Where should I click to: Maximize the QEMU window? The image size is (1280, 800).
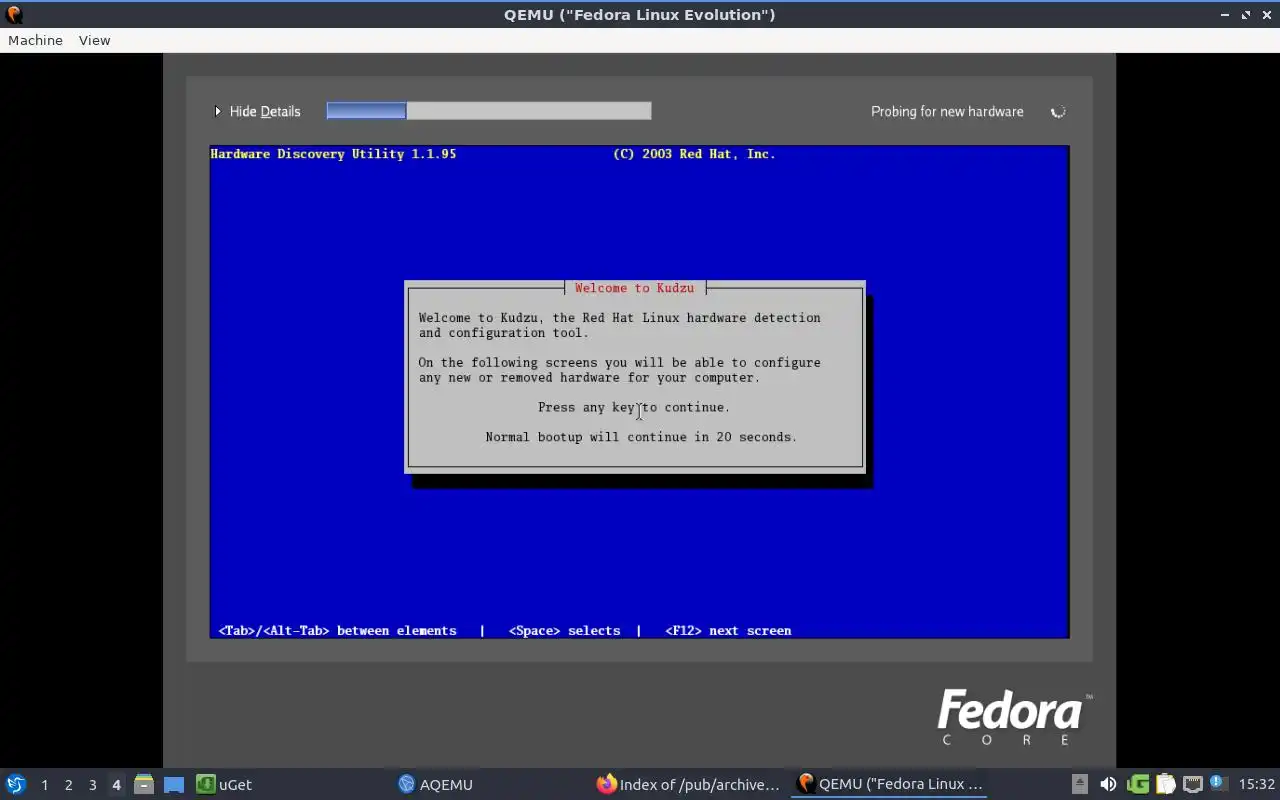pyautogui.click(x=1246, y=14)
